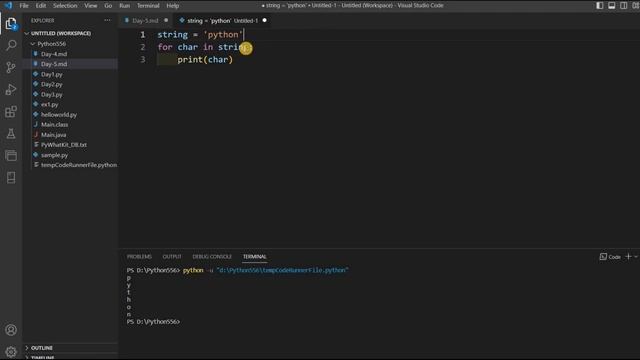Viewport: 640px width, 360px height.
Task: Toggle the primary side bar layout icon
Action: point(600,6)
